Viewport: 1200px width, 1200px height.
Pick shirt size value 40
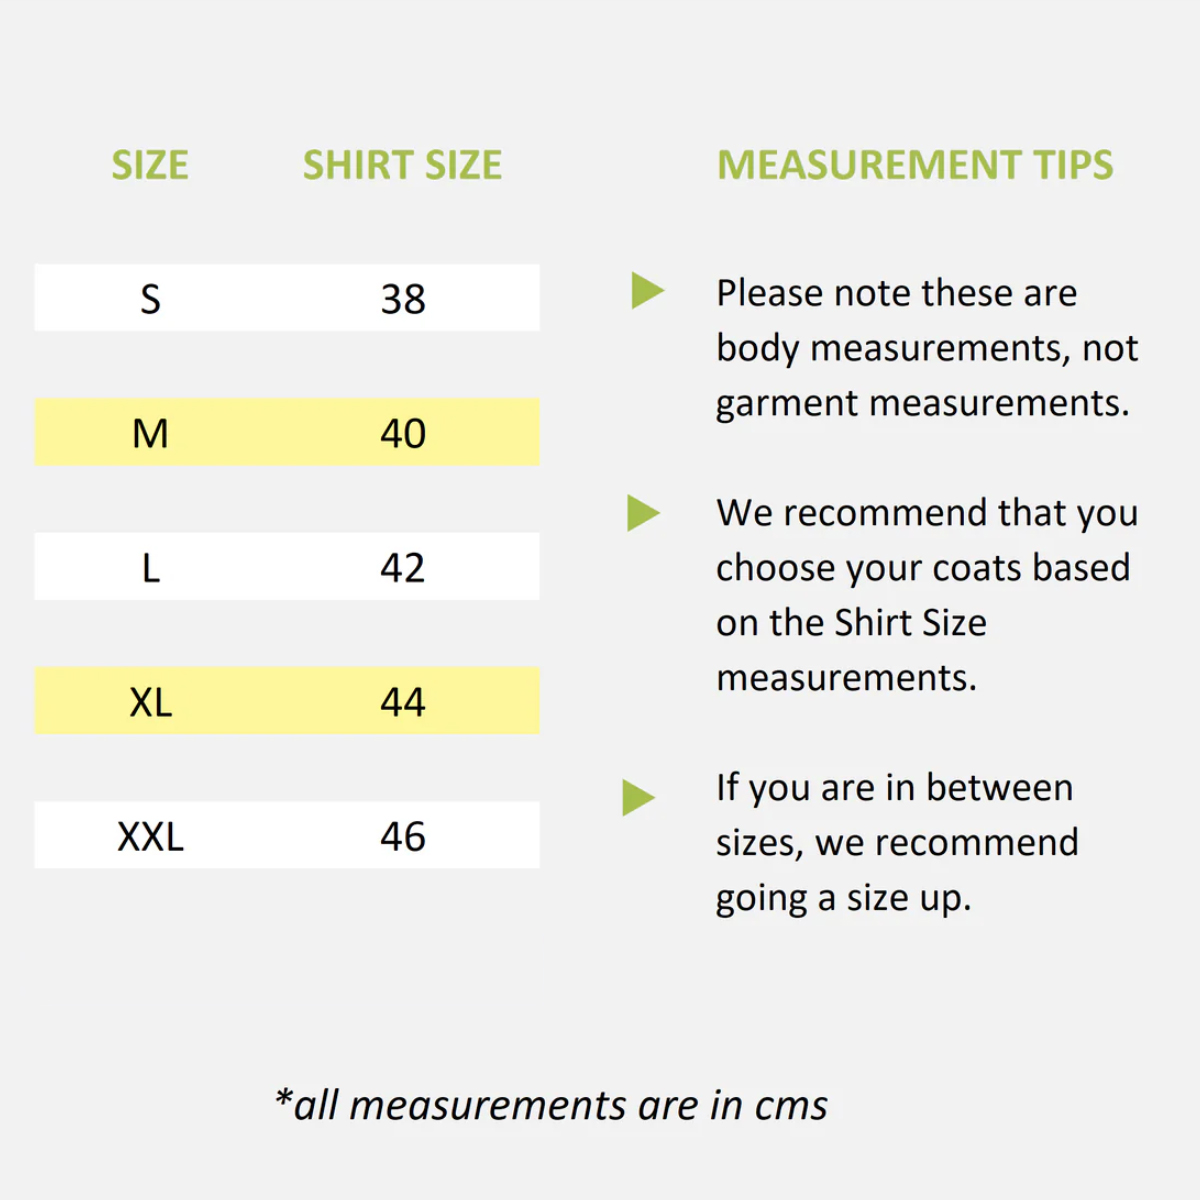403,433
